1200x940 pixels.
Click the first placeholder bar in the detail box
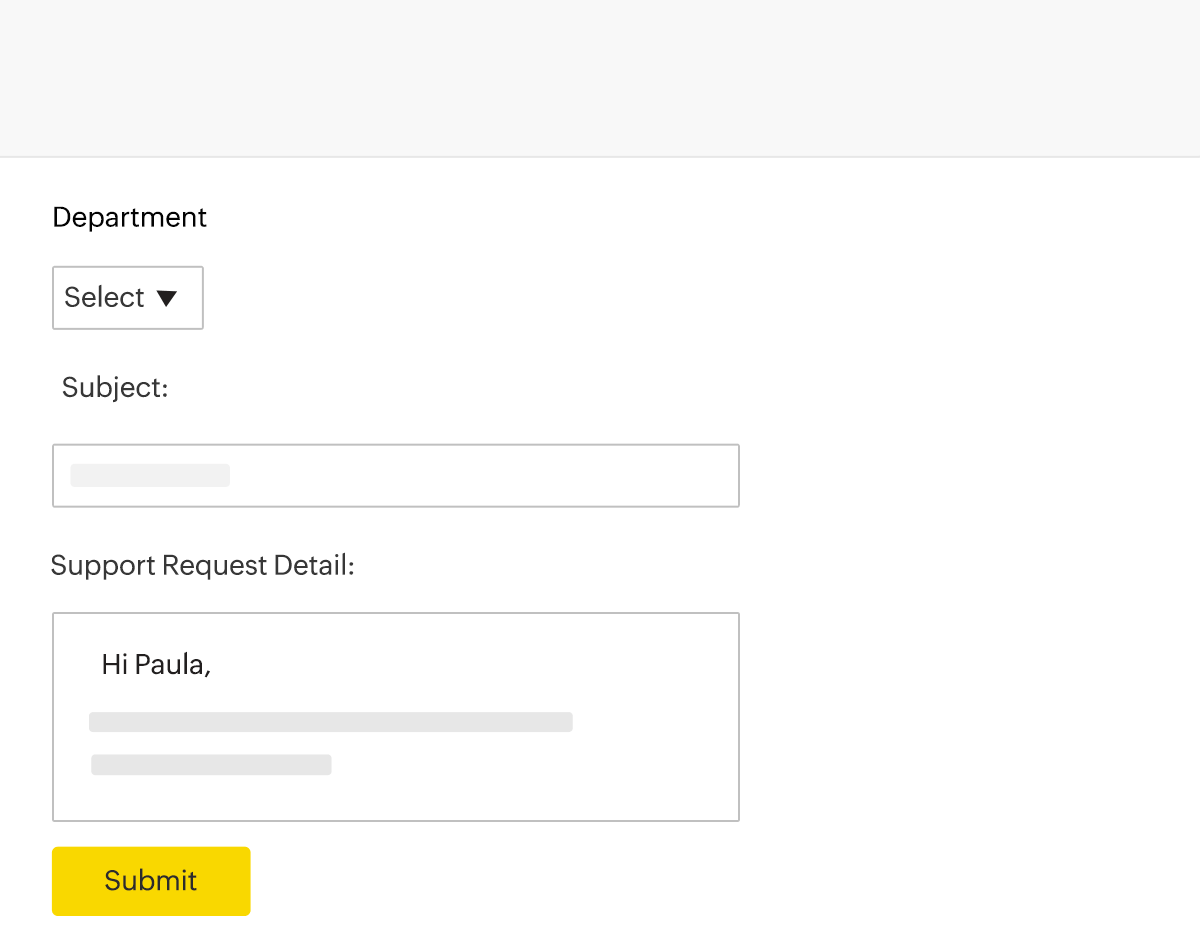pos(330,722)
